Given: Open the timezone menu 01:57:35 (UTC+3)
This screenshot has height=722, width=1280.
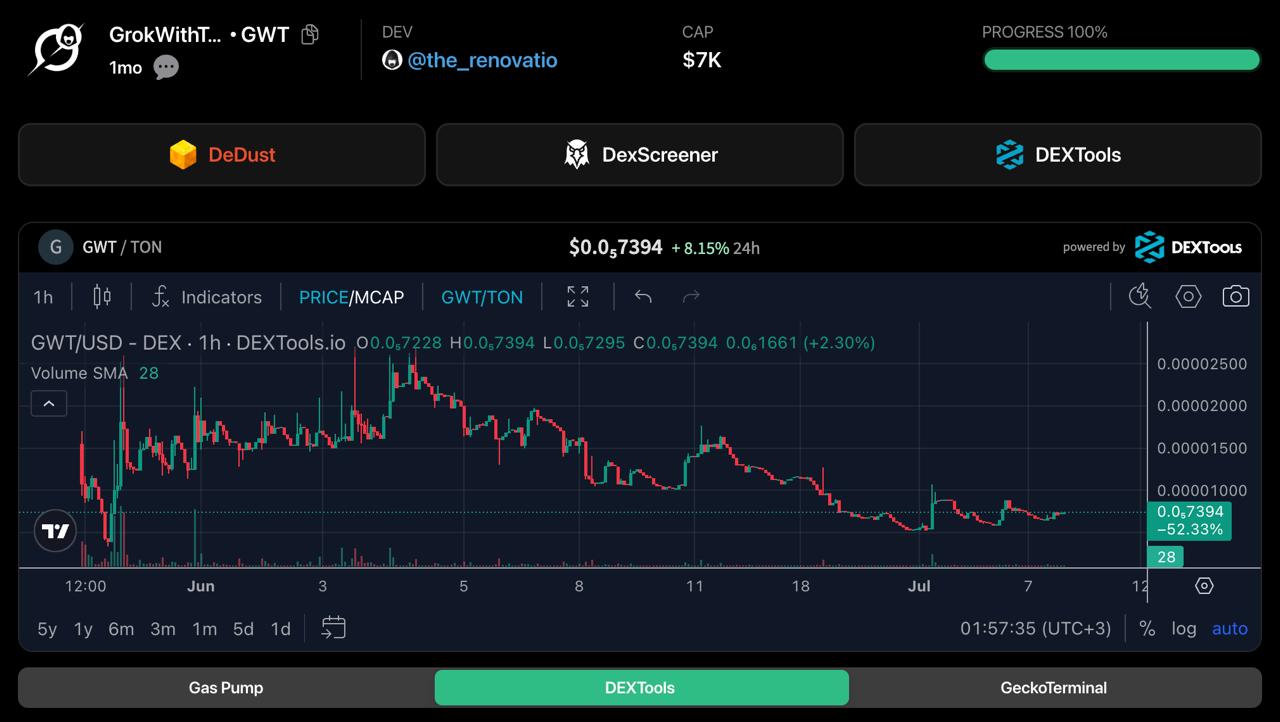Looking at the screenshot, I should coord(1035,629).
